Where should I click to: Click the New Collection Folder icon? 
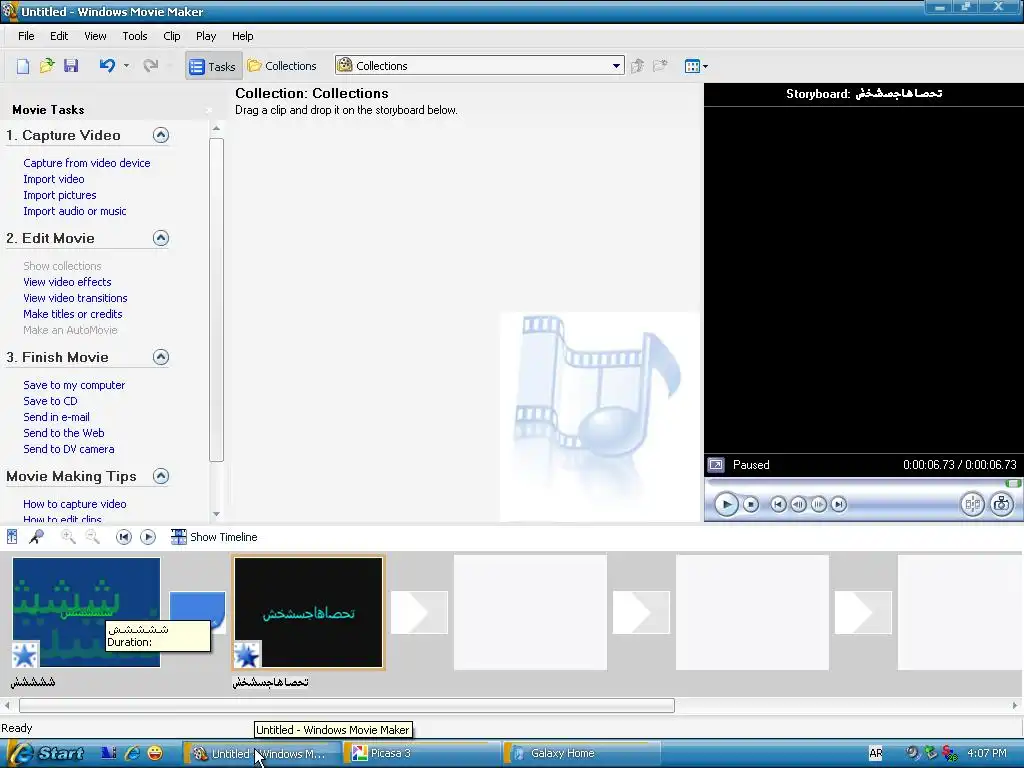[660, 66]
